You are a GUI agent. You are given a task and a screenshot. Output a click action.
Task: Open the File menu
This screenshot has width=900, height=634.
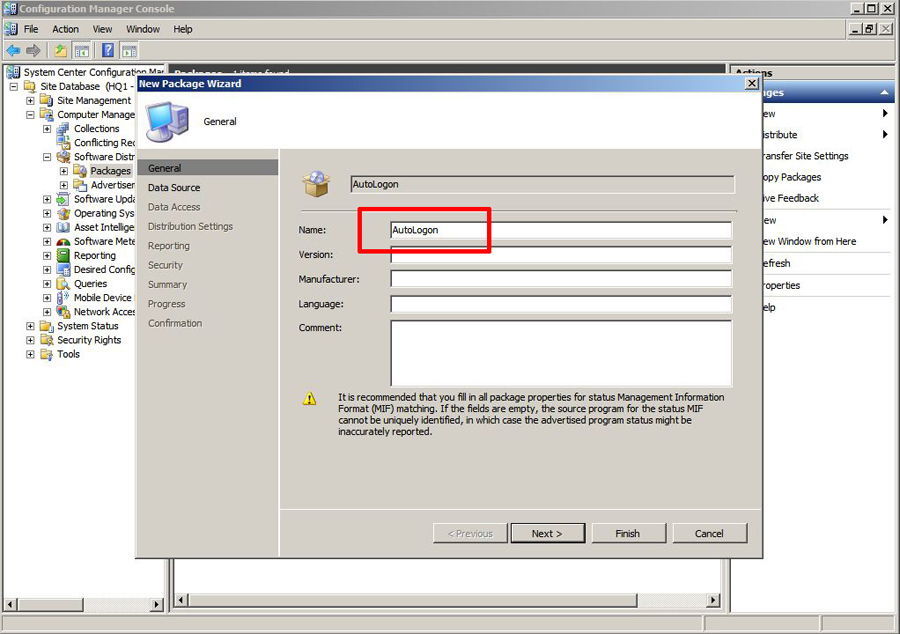pos(31,29)
